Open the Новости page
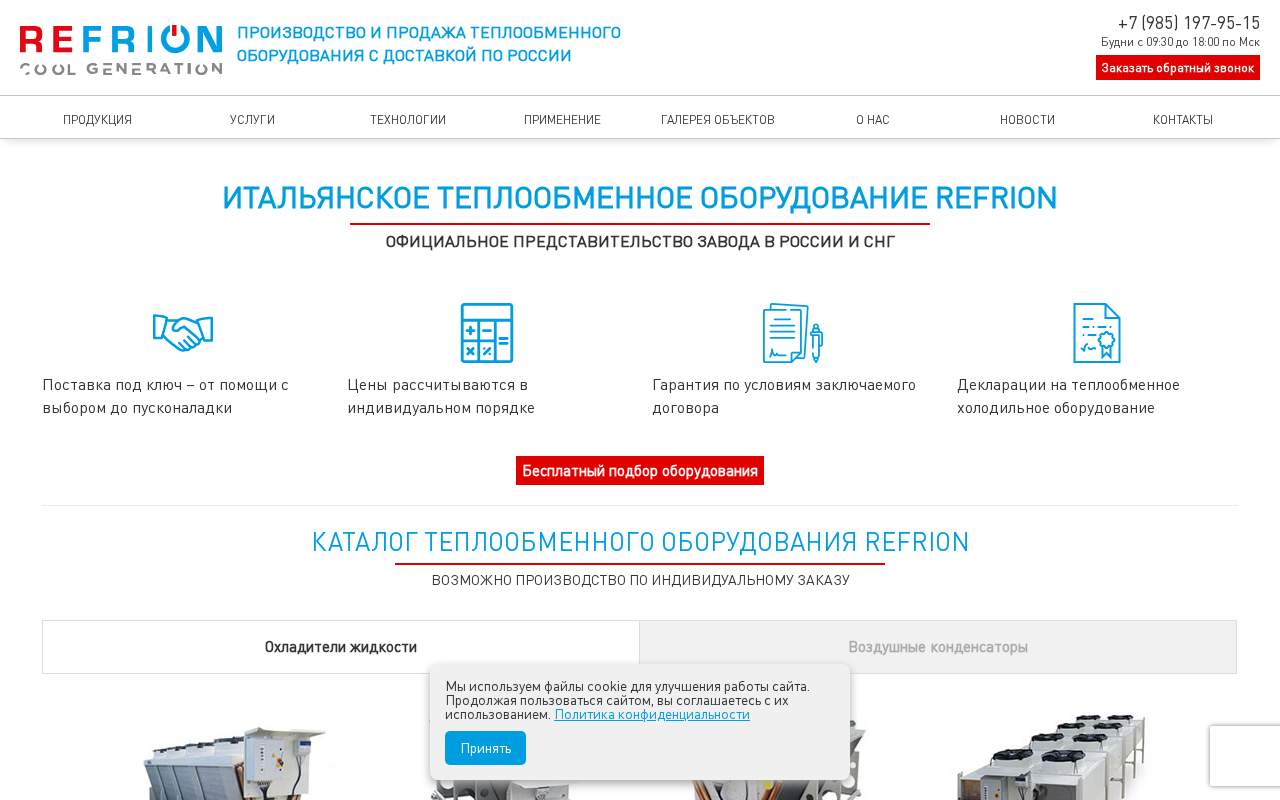Screen dimensions: 1280x800 (x=1027, y=120)
